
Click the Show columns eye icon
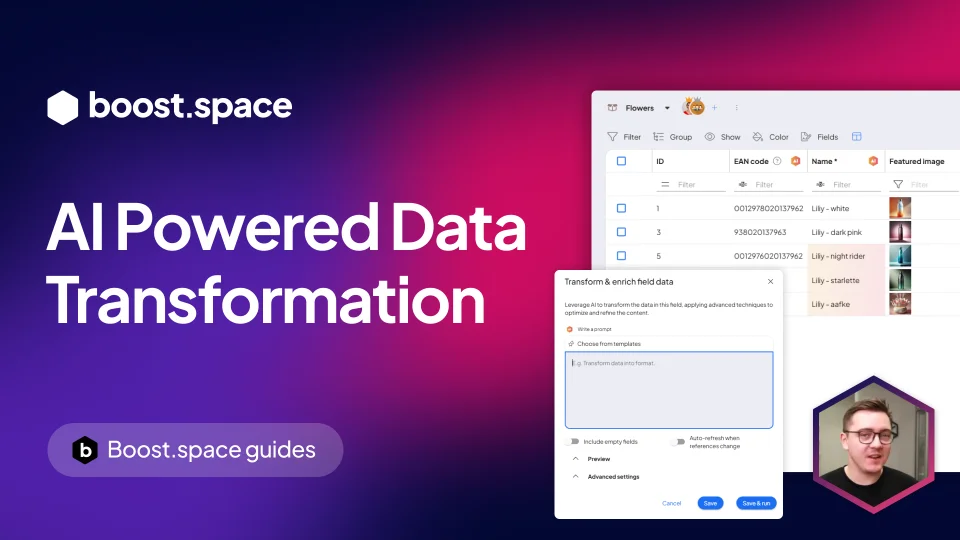[710, 137]
